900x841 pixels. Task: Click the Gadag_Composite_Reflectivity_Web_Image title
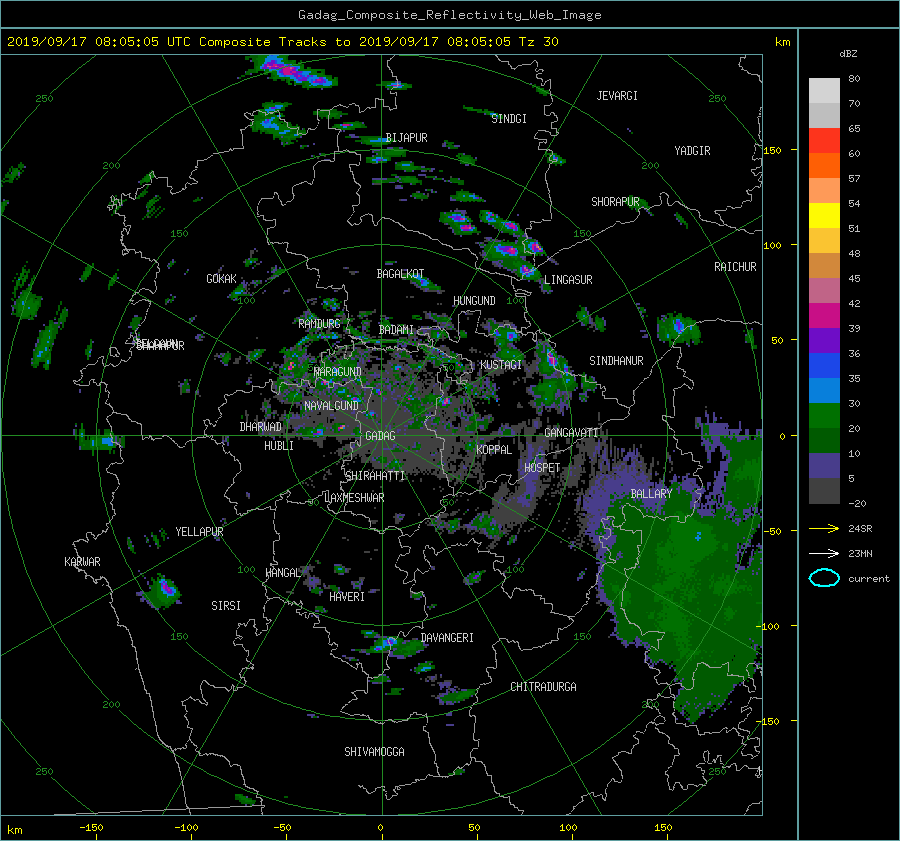(449, 15)
